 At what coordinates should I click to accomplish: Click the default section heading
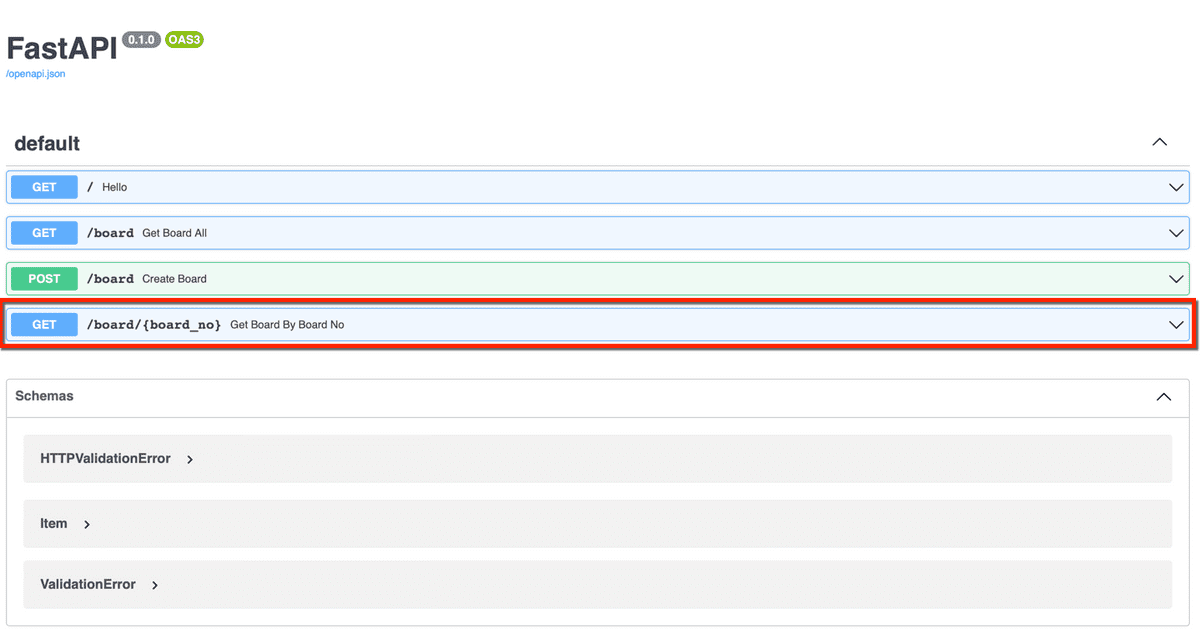47,144
